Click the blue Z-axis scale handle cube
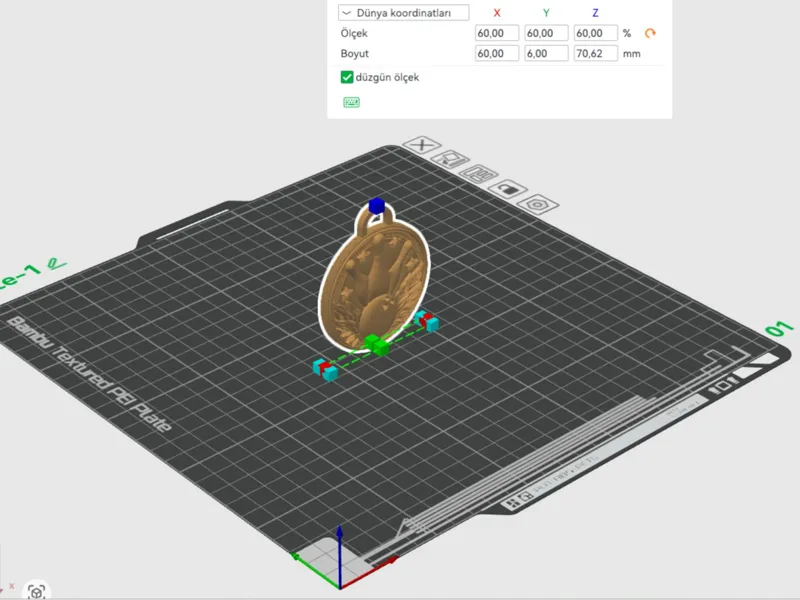The height and width of the screenshot is (600, 800). click(x=377, y=206)
